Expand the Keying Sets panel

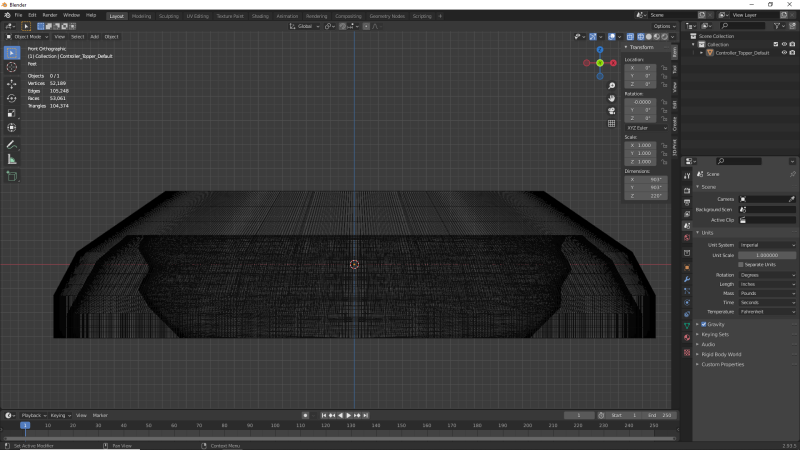716,334
